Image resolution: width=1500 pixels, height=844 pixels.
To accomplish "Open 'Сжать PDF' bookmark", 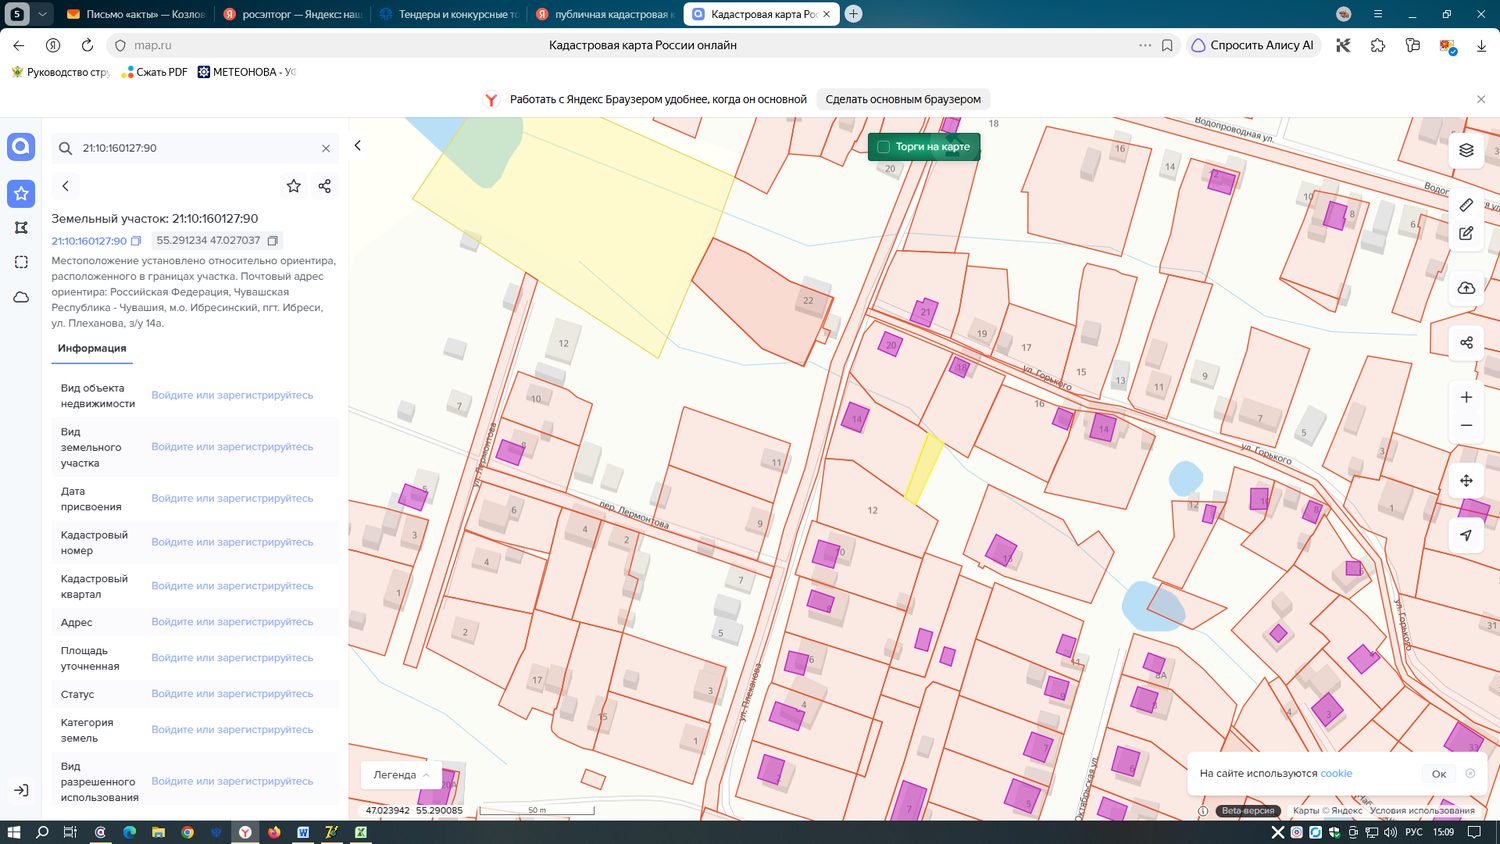I will (x=154, y=72).
